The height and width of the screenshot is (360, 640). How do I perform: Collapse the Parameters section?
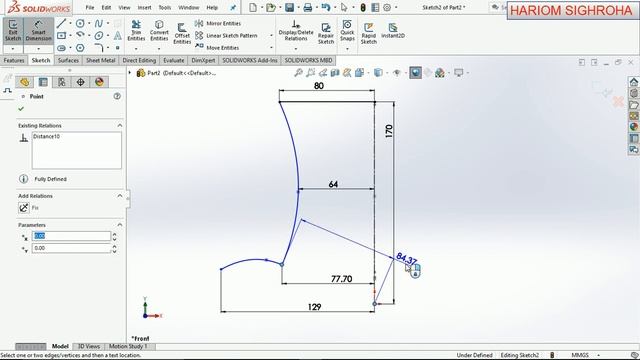120,225
